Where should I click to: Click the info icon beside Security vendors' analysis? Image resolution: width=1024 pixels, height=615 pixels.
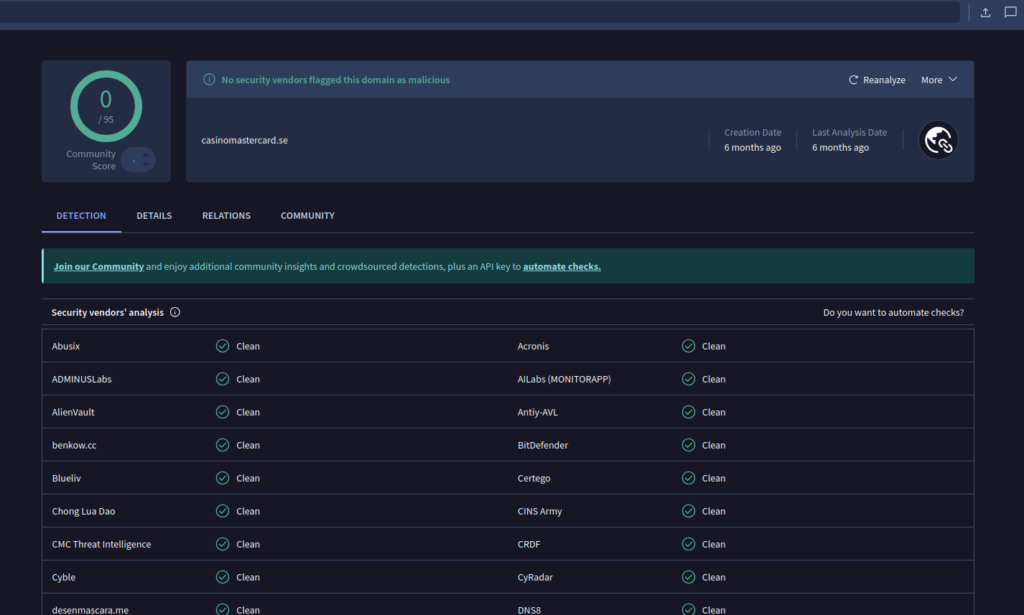[x=175, y=312]
